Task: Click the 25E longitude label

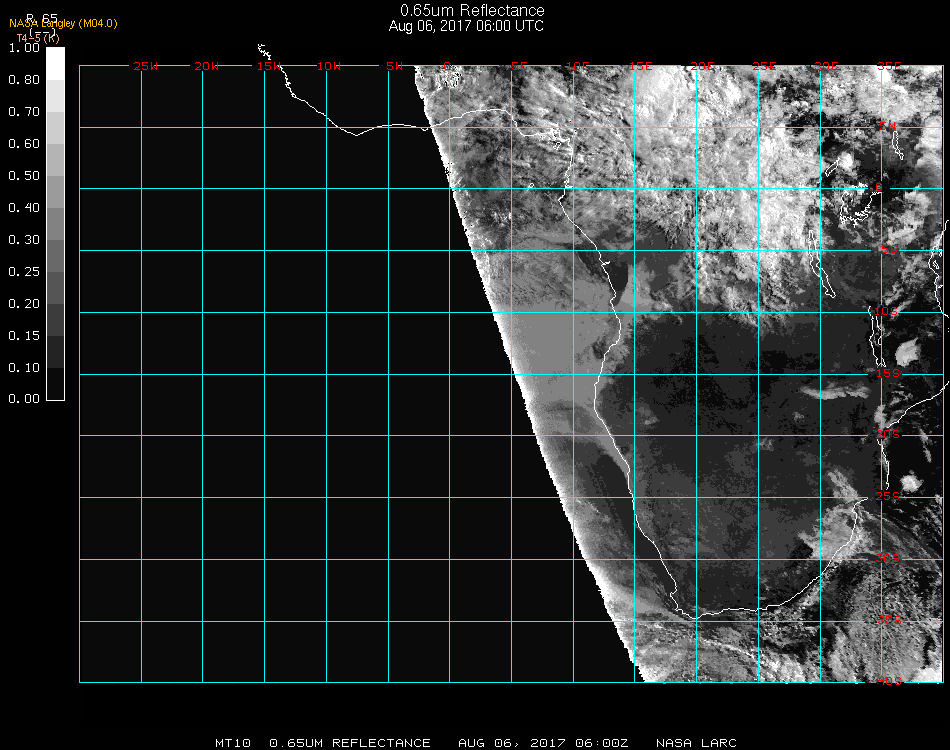Action: (764, 66)
